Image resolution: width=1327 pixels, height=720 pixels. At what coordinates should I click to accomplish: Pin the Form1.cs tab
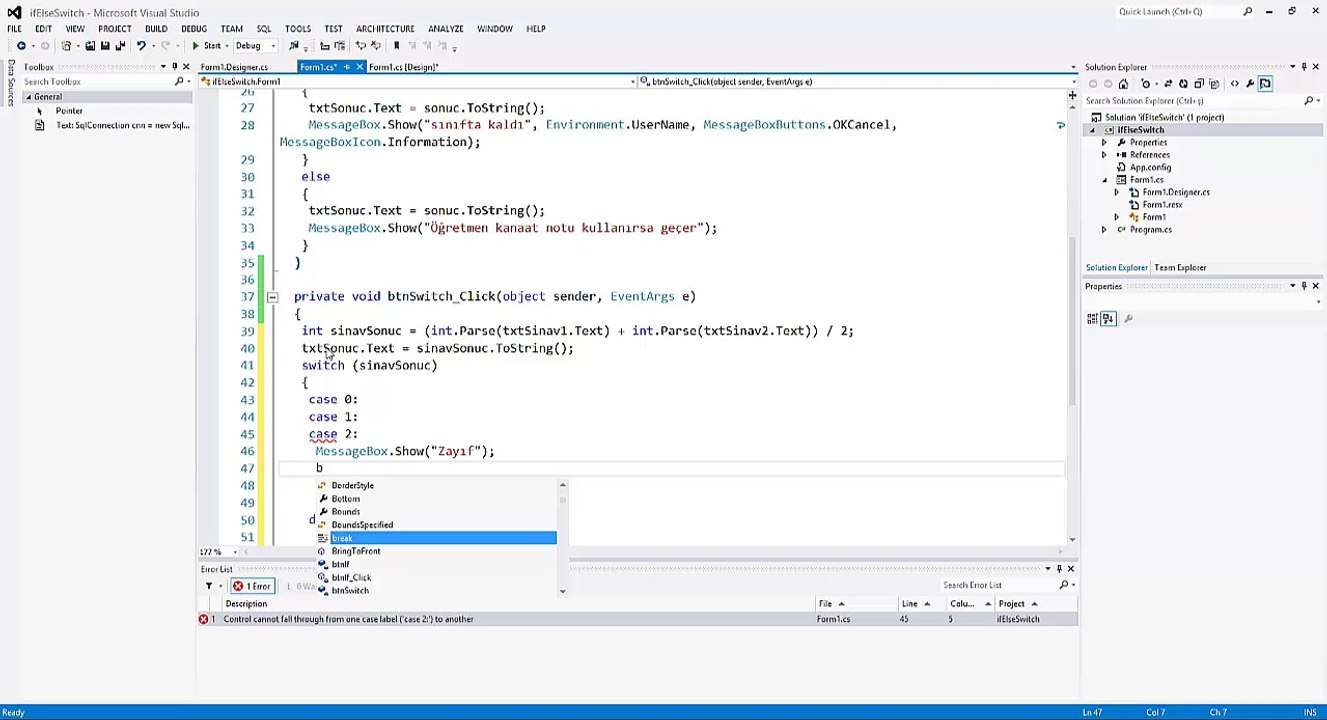[347, 67]
